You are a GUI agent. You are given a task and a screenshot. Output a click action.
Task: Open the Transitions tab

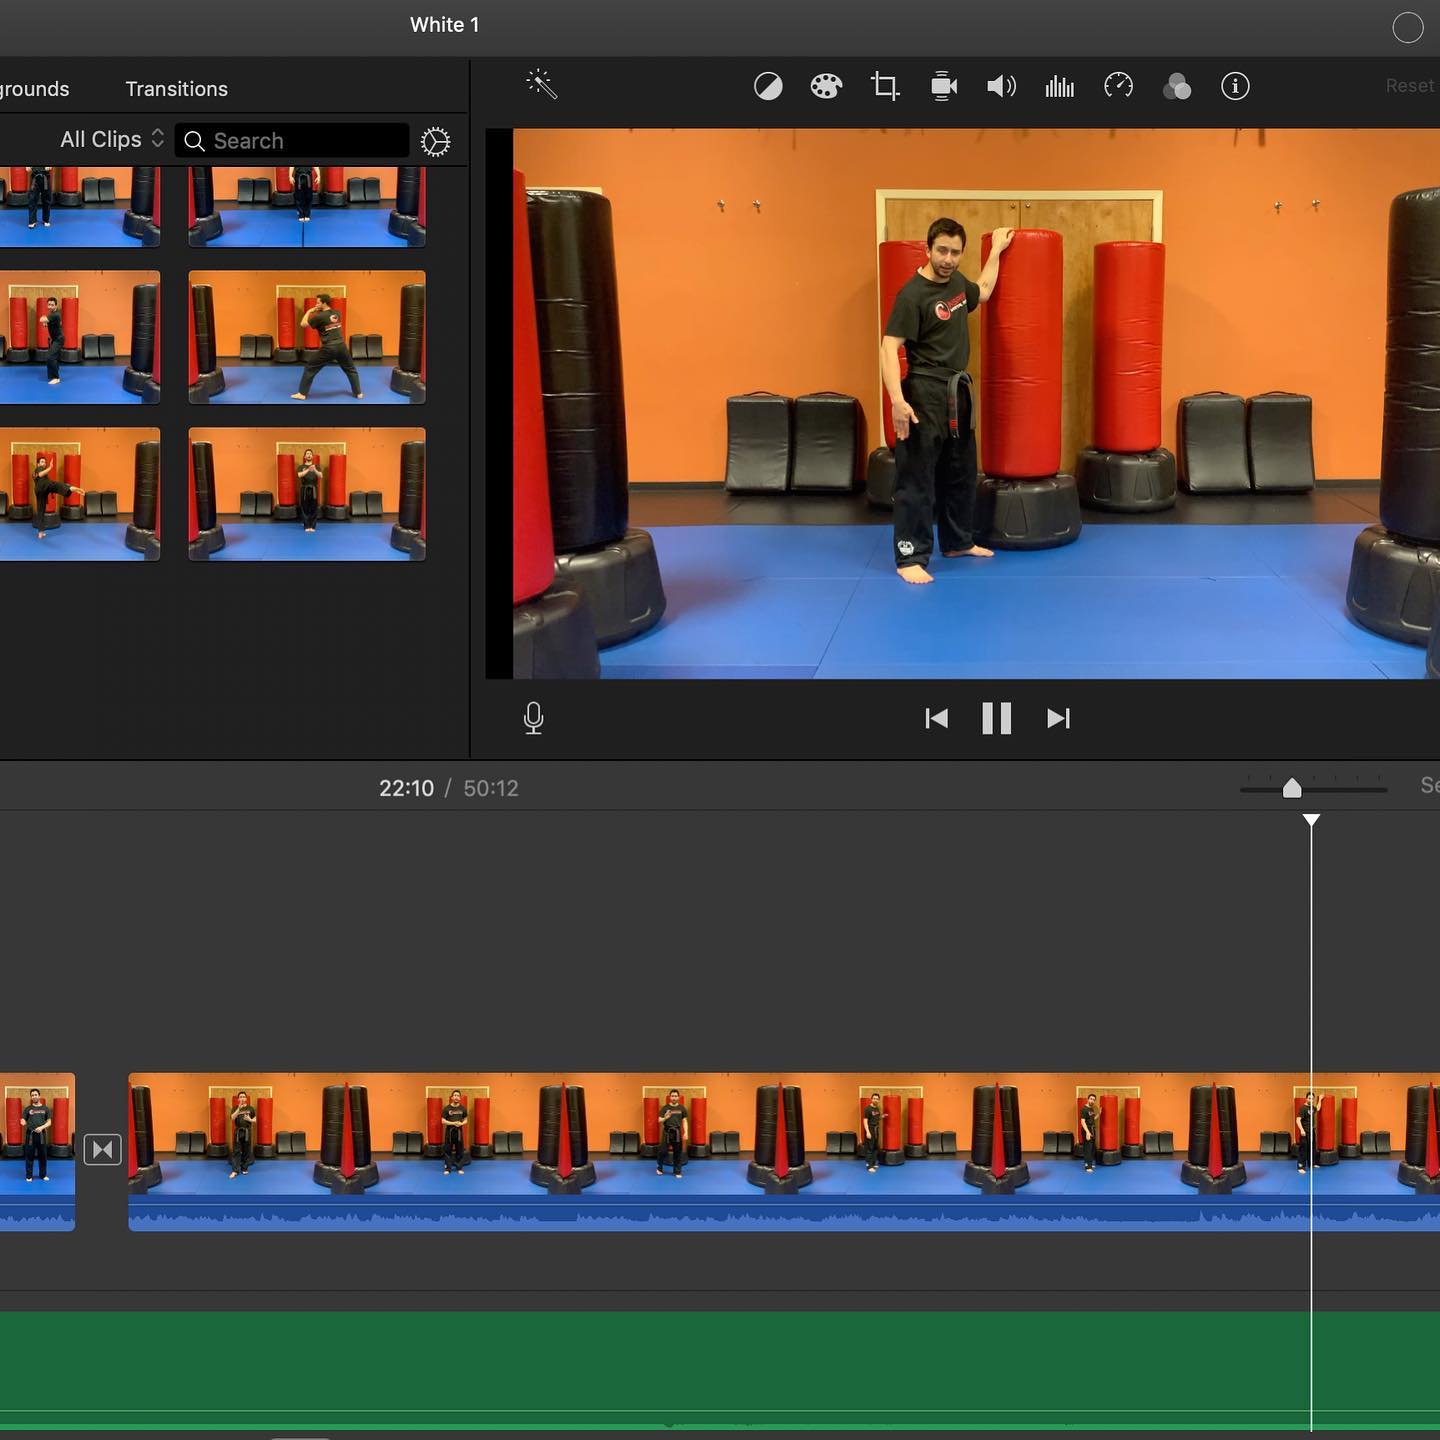[x=176, y=89]
